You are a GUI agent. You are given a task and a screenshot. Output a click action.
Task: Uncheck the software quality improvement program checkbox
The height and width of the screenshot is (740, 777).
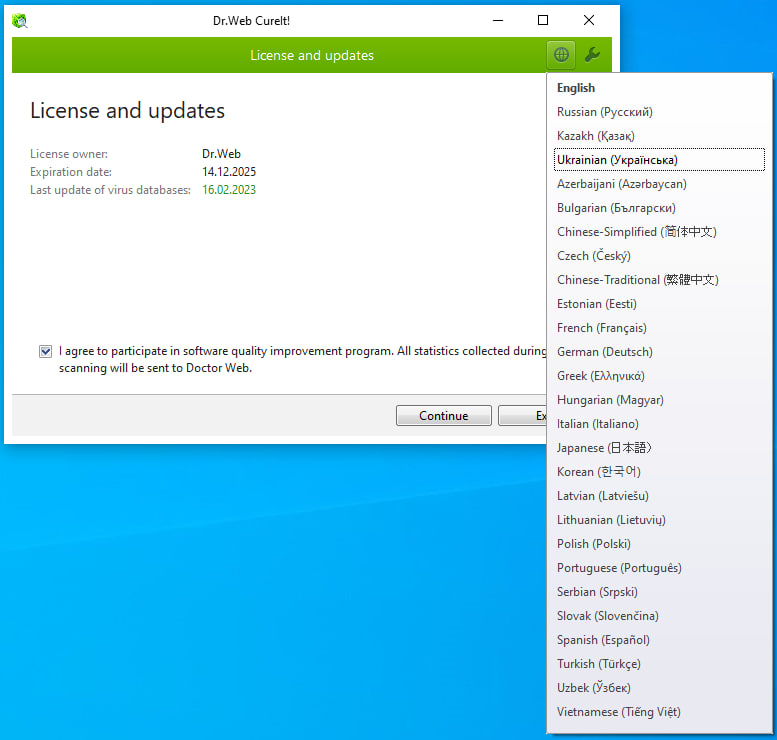point(46,351)
